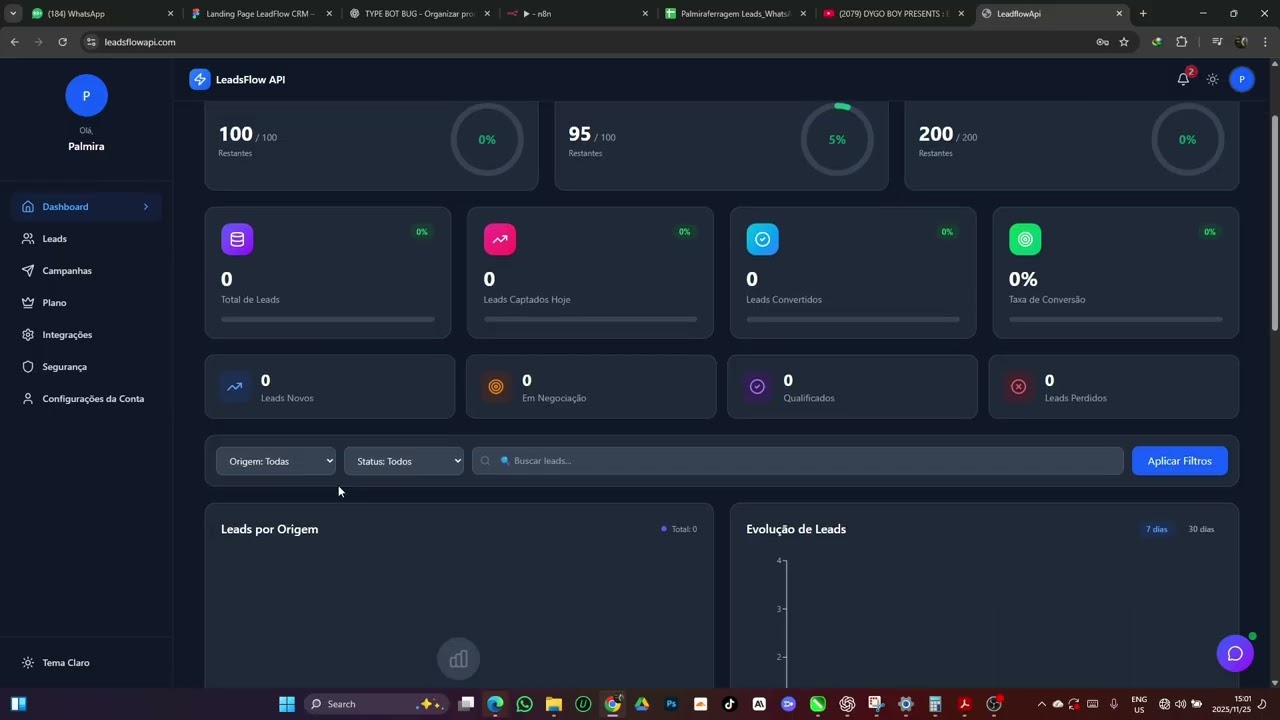This screenshot has height=720, width=1280.
Task: Click the Aplicar Filtros button
Action: [x=1180, y=461]
